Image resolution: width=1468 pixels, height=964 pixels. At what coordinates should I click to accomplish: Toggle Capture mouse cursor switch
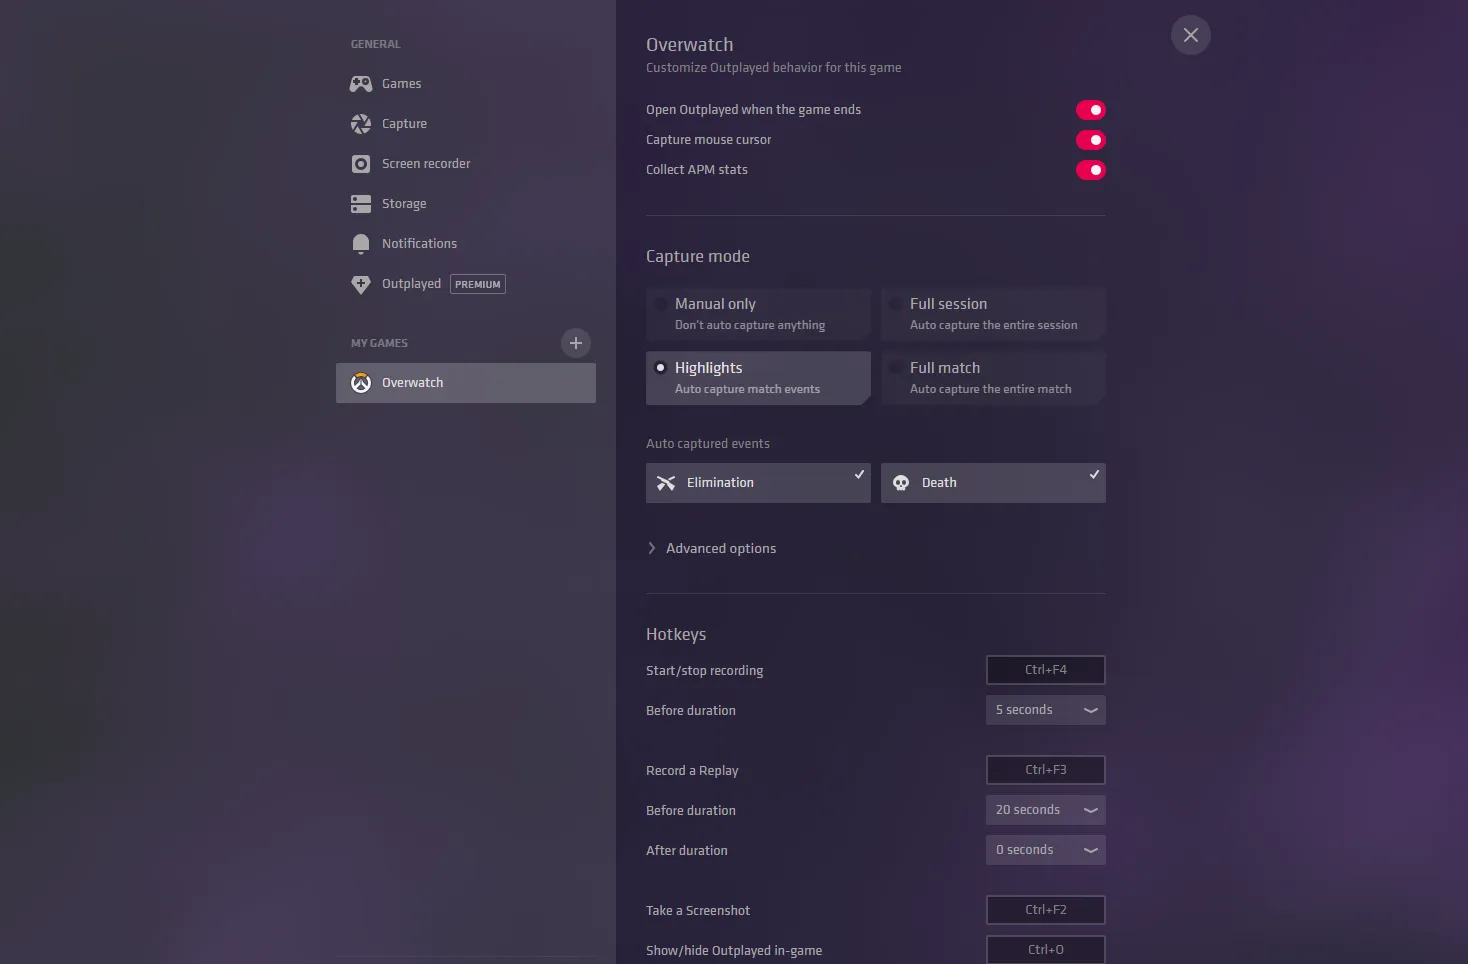[x=1091, y=140]
